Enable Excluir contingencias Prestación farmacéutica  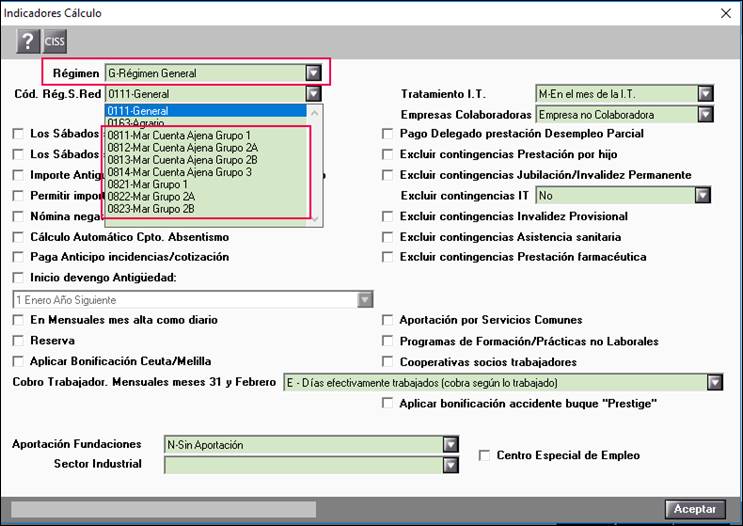(x=388, y=257)
